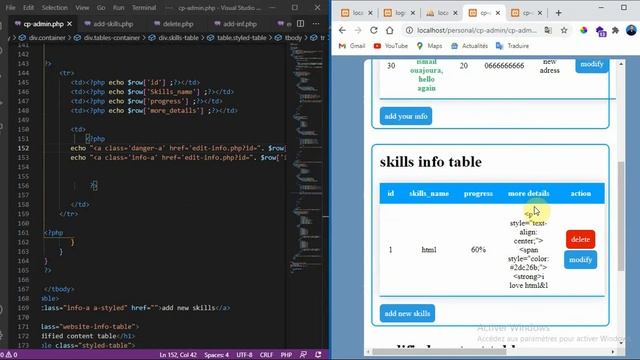Click the inner page horizontal scrollbar
This screenshot has height=360, width=640.
click(439, 352)
